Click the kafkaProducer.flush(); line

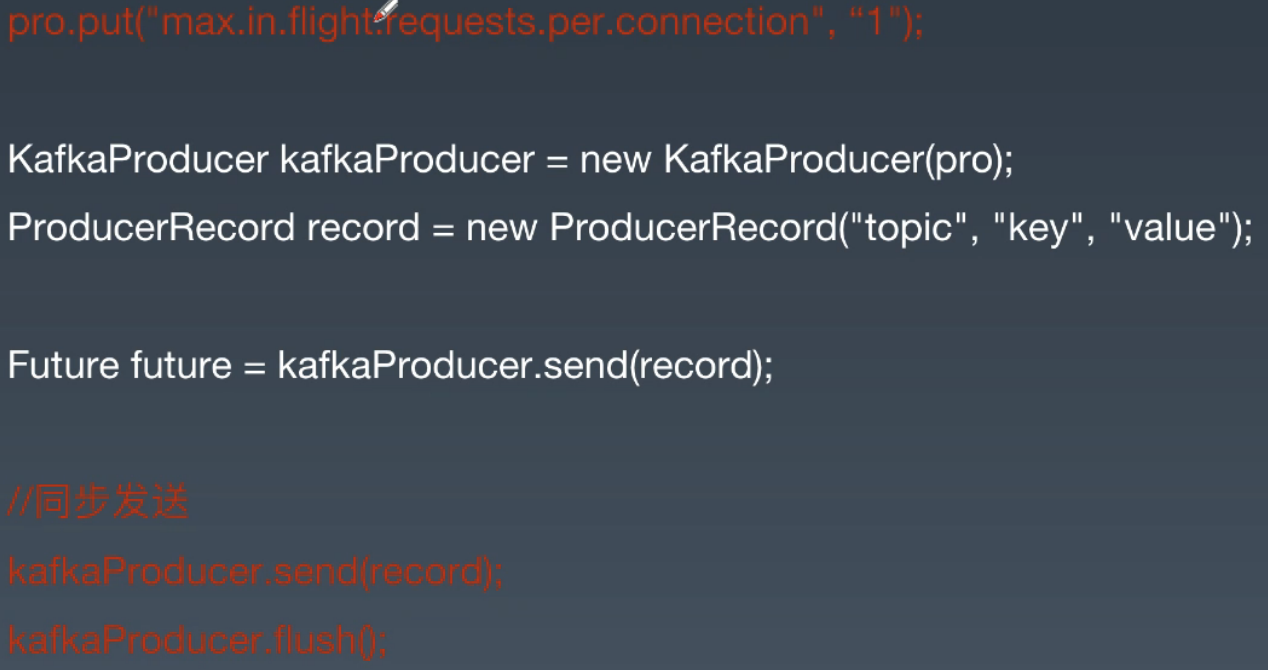tap(198, 639)
